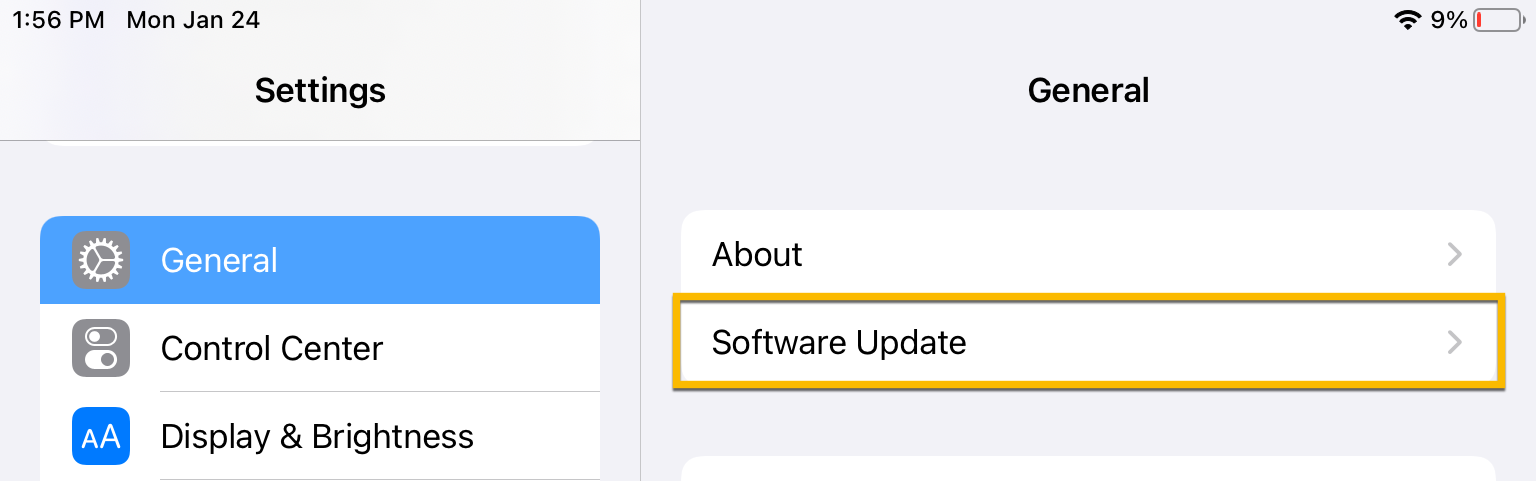
Task: Open Software Update via its chevron
Action: 1455,343
